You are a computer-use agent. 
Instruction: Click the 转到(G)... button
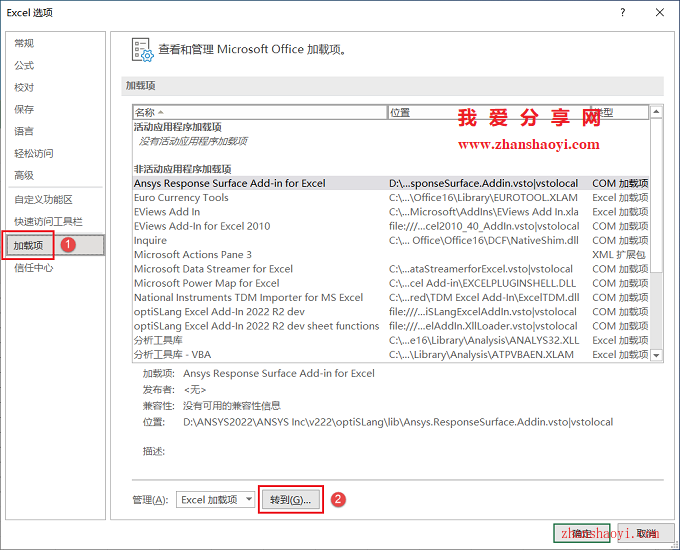[291, 500]
